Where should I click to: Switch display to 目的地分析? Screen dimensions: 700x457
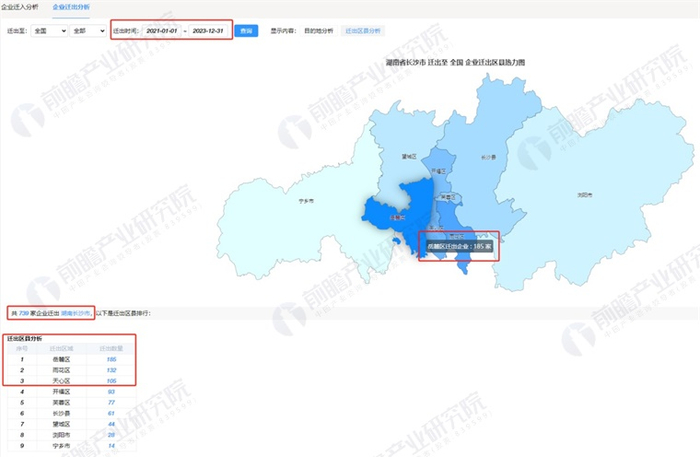319,31
